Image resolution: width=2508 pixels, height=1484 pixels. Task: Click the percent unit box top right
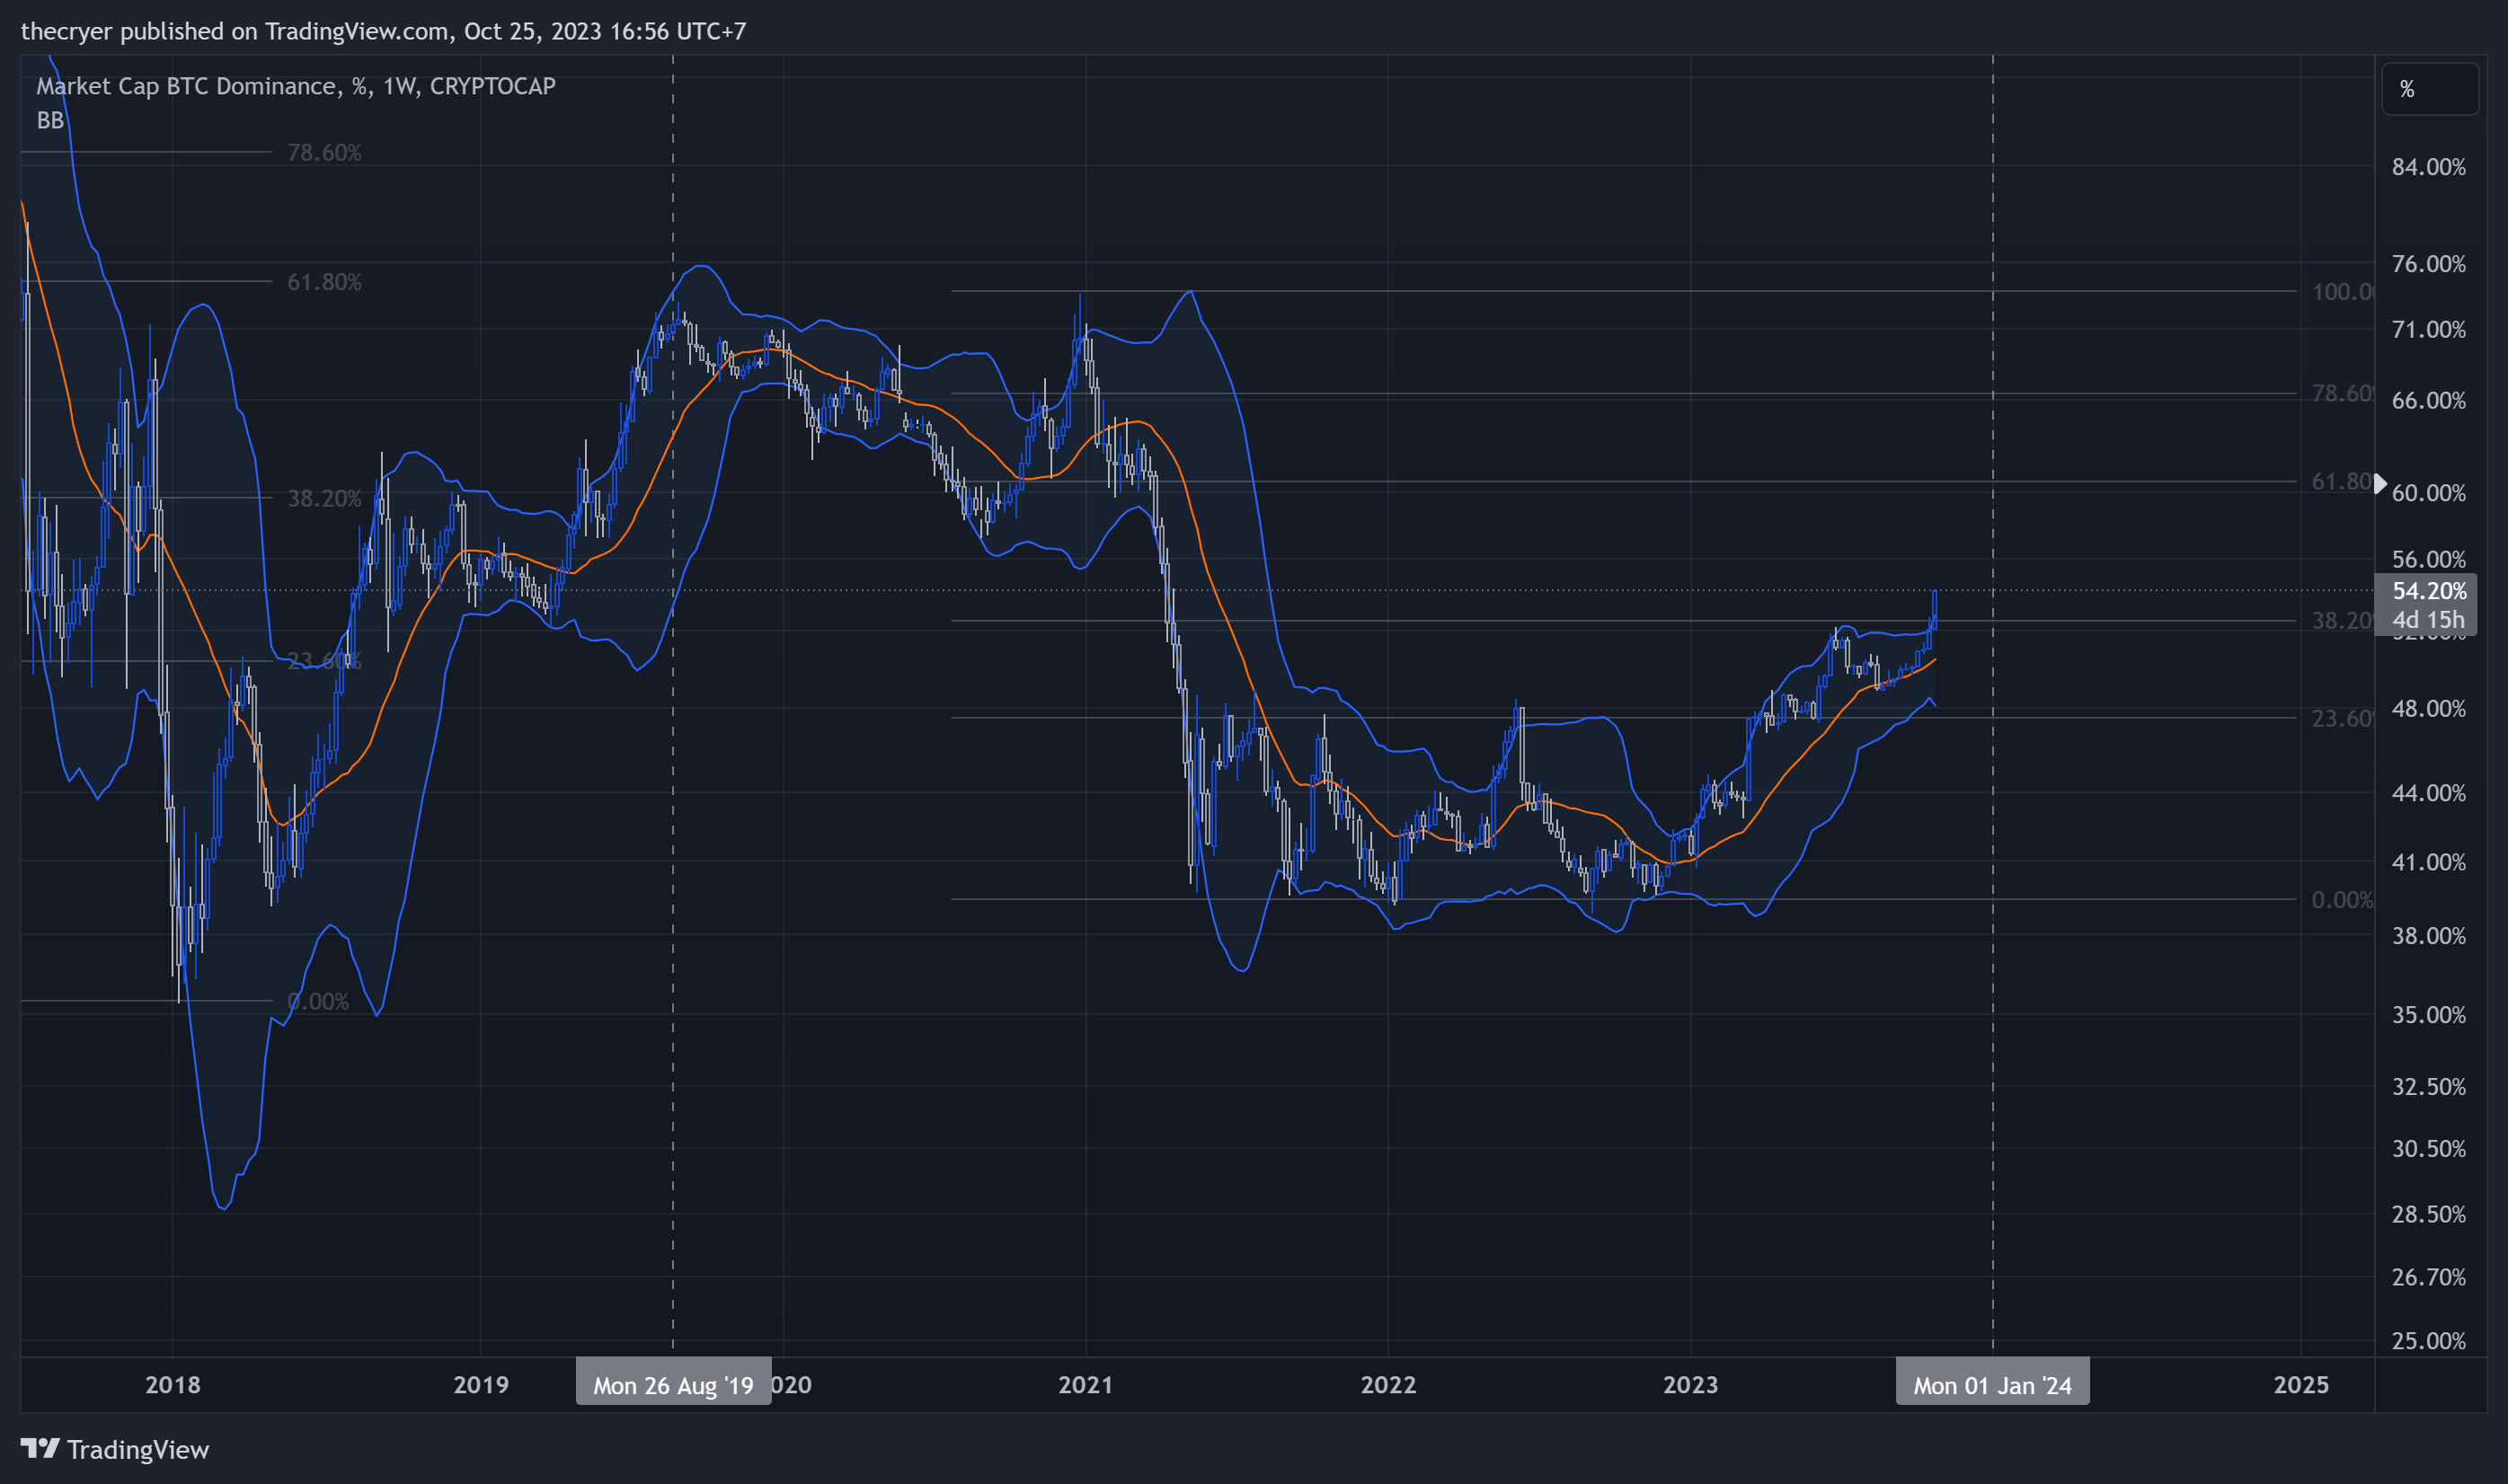coord(2429,89)
